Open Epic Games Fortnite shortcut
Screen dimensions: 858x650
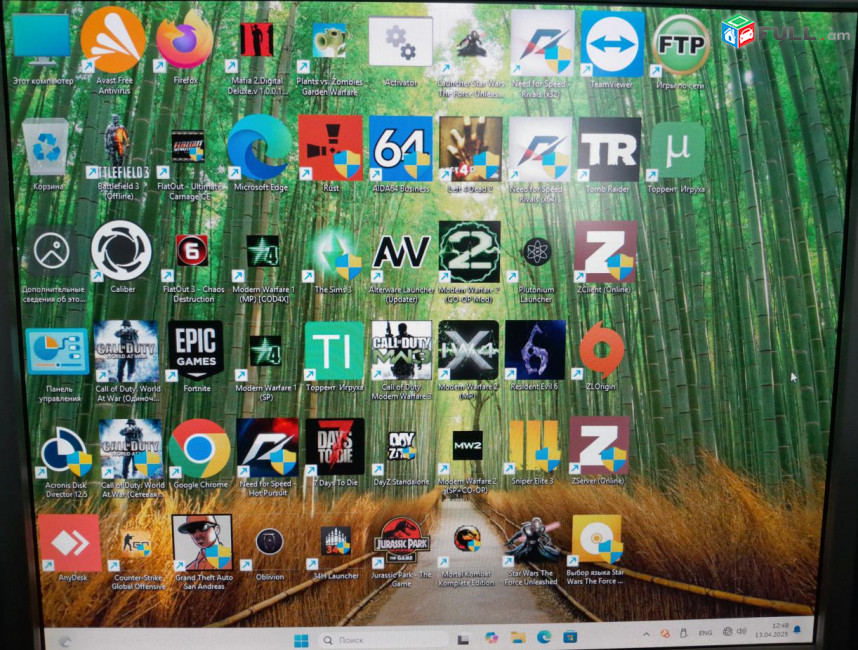pos(196,350)
